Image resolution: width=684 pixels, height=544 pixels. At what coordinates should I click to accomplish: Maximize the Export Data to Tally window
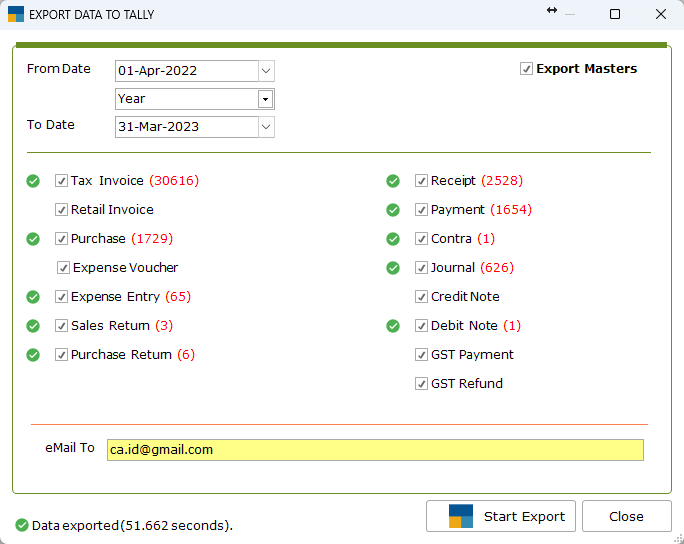(615, 14)
